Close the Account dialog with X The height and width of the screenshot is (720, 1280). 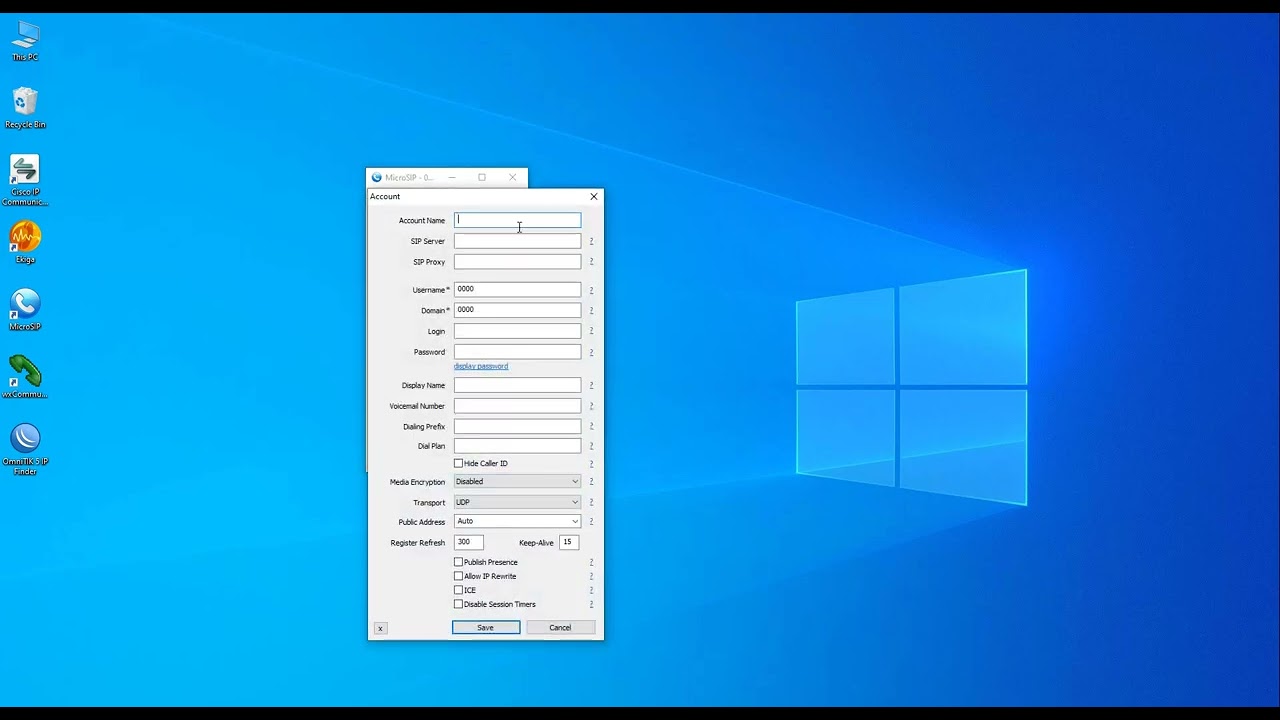pos(594,196)
